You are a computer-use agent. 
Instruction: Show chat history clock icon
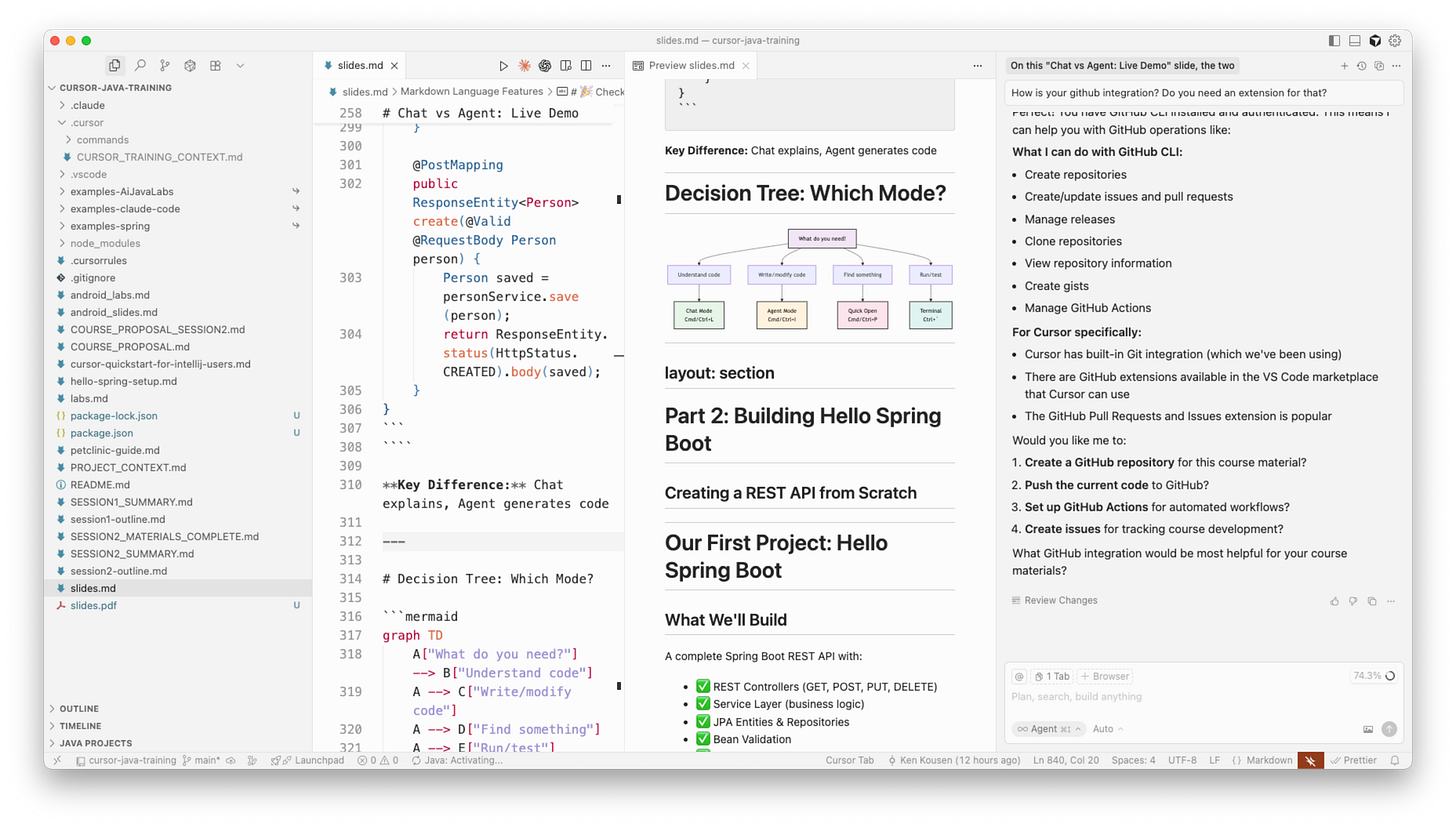[1361, 66]
